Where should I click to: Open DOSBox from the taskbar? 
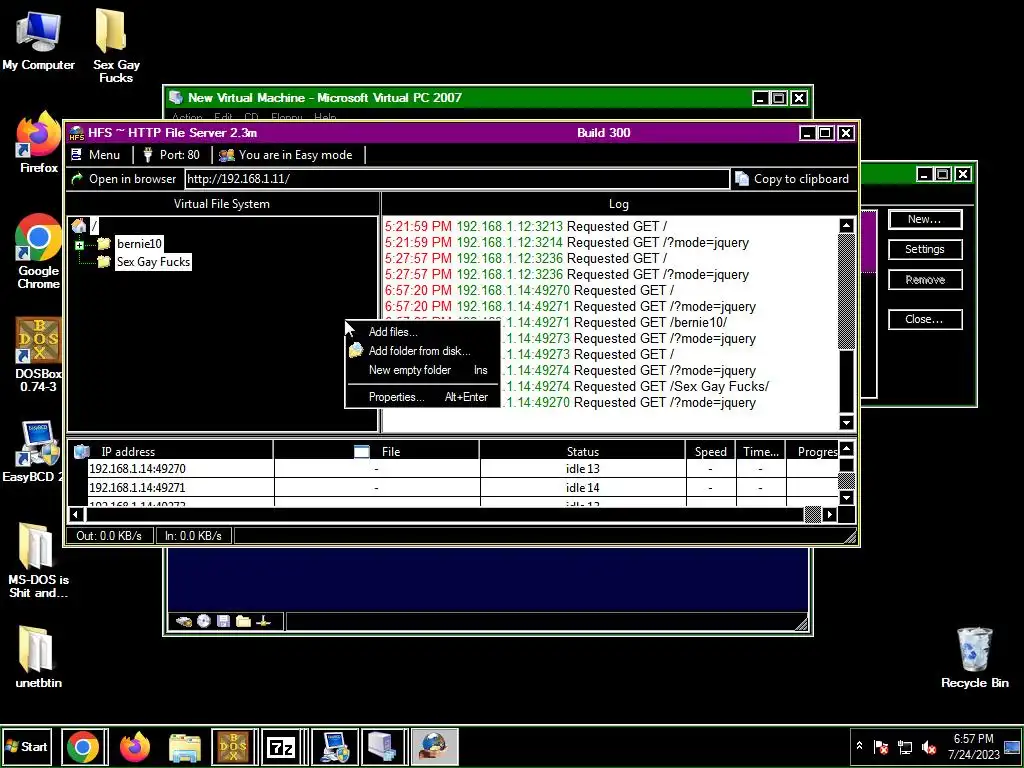click(x=234, y=746)
